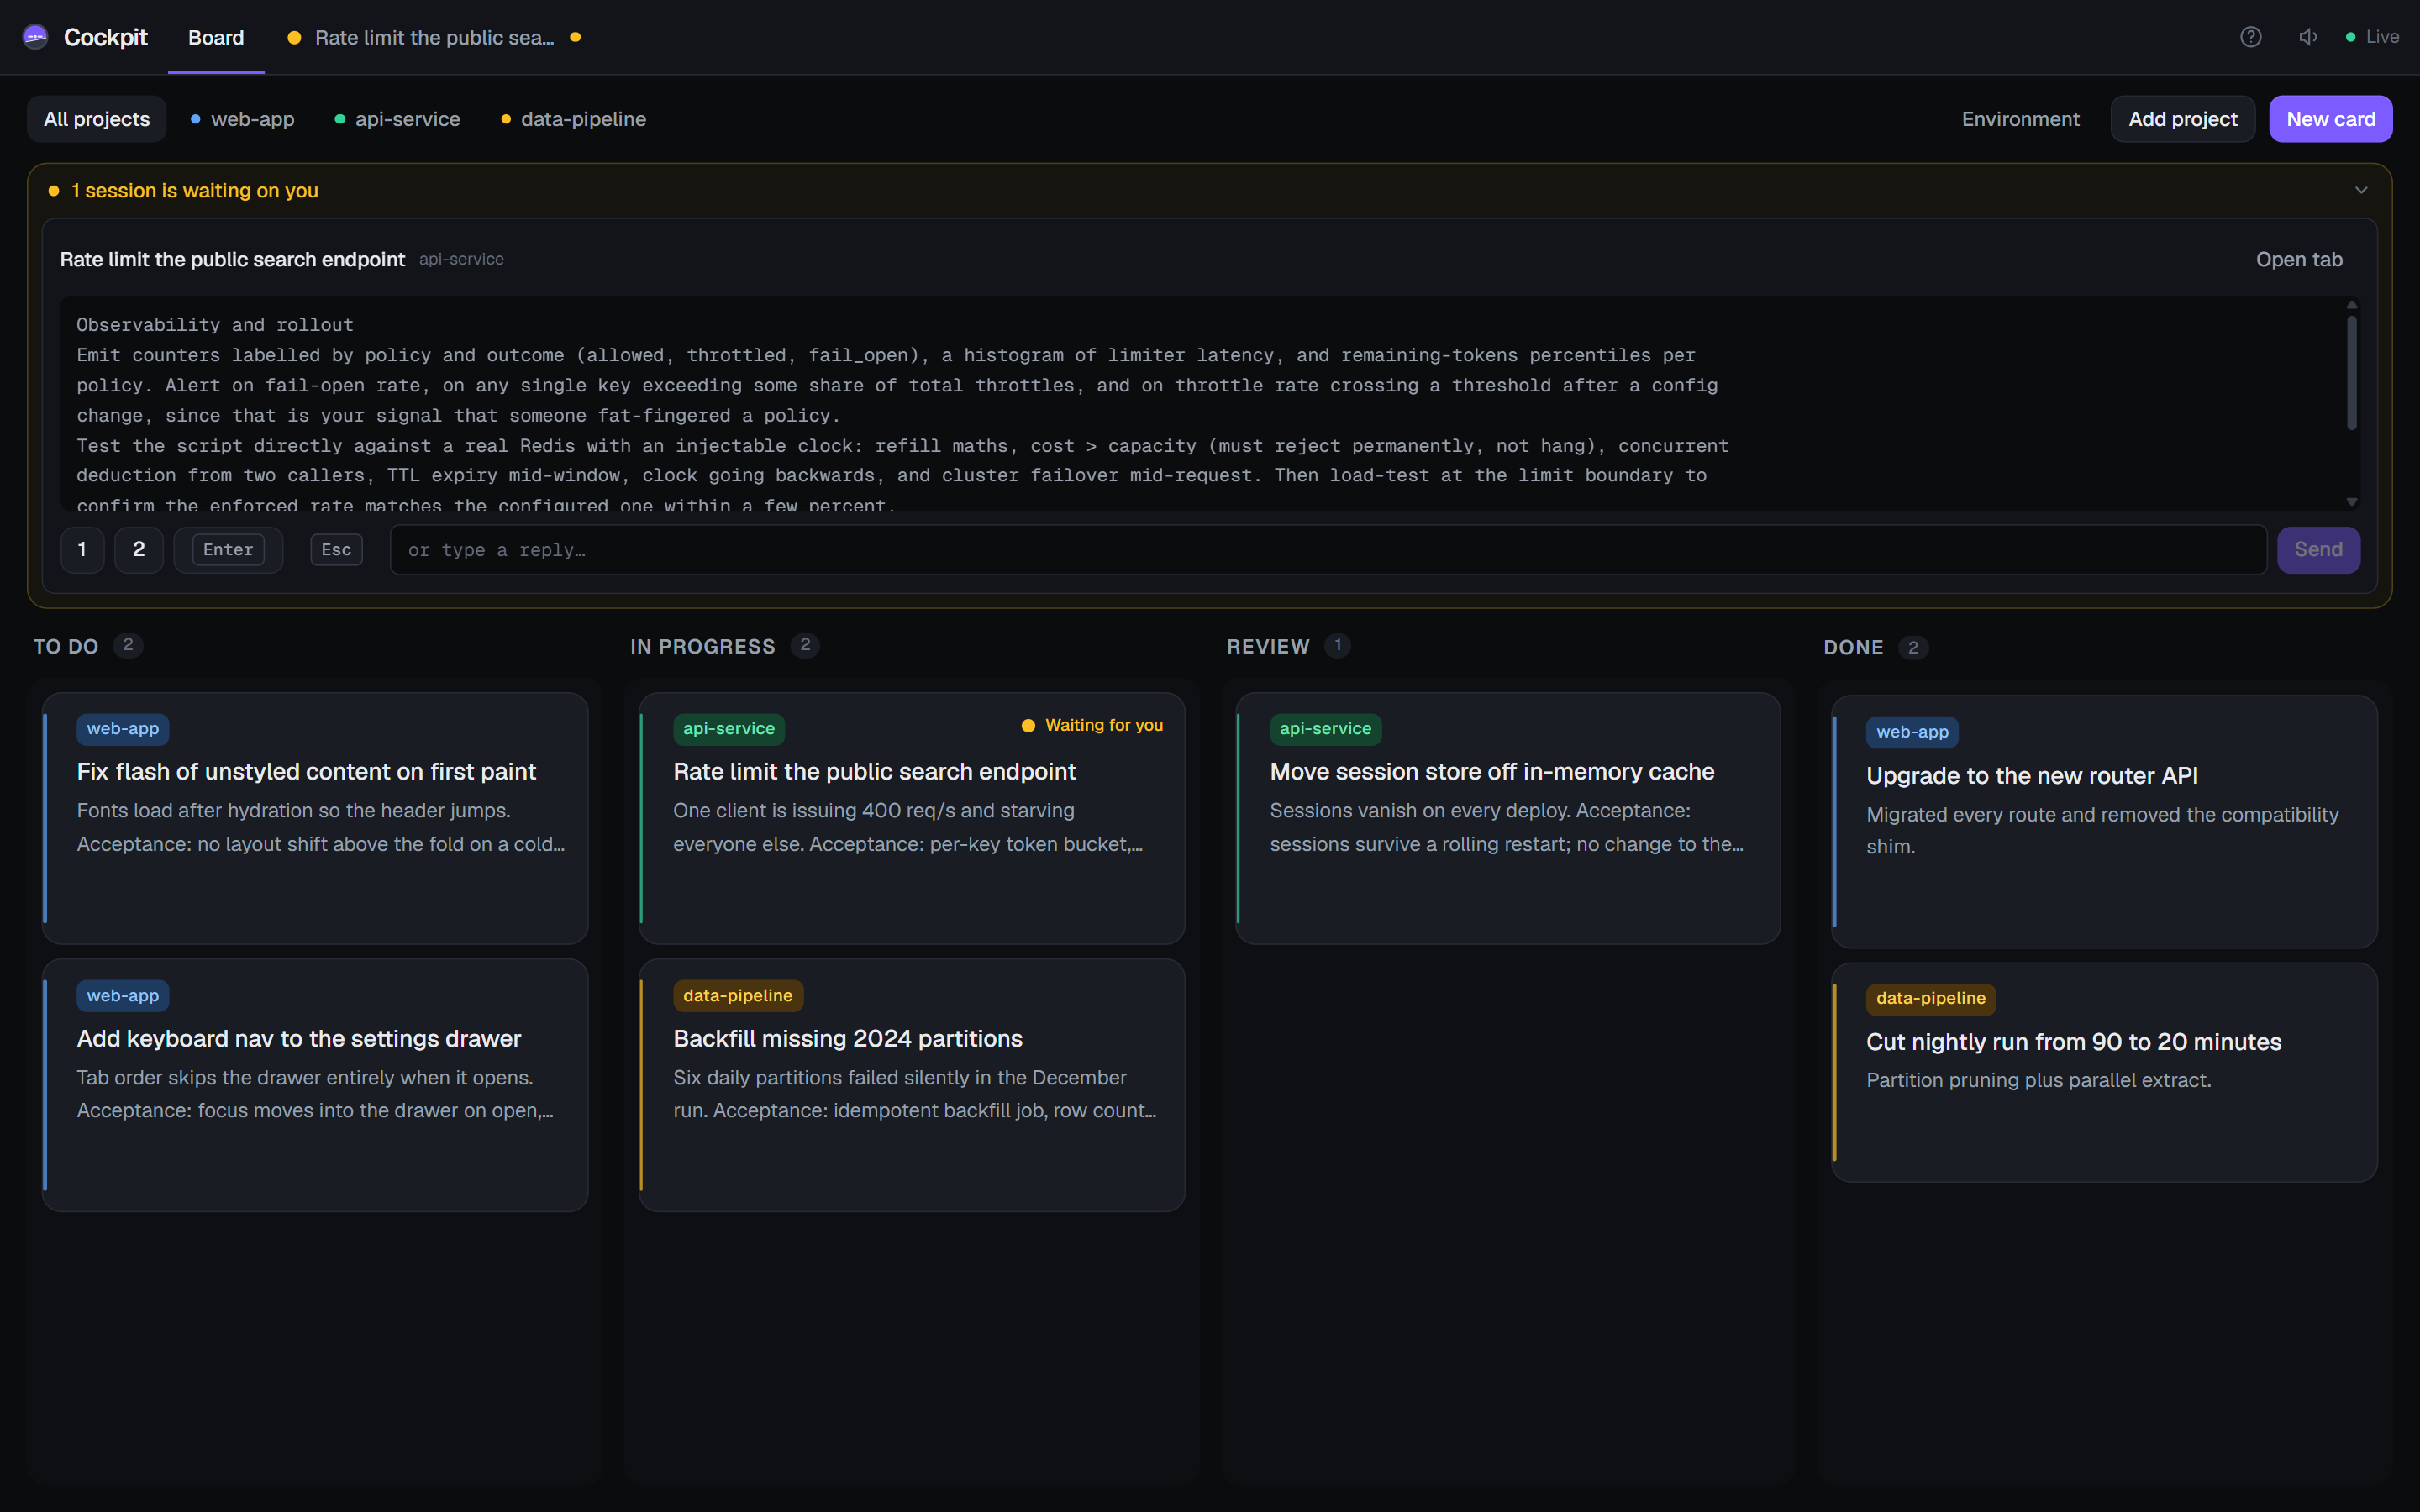
Task: Switch to the Board tab
Action: coord(216,37)
